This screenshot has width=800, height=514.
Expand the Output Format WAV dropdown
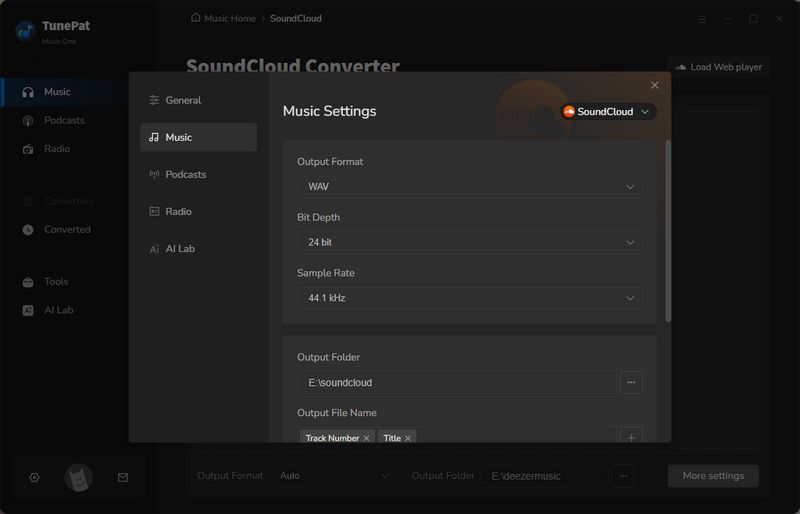click(469, 187)
